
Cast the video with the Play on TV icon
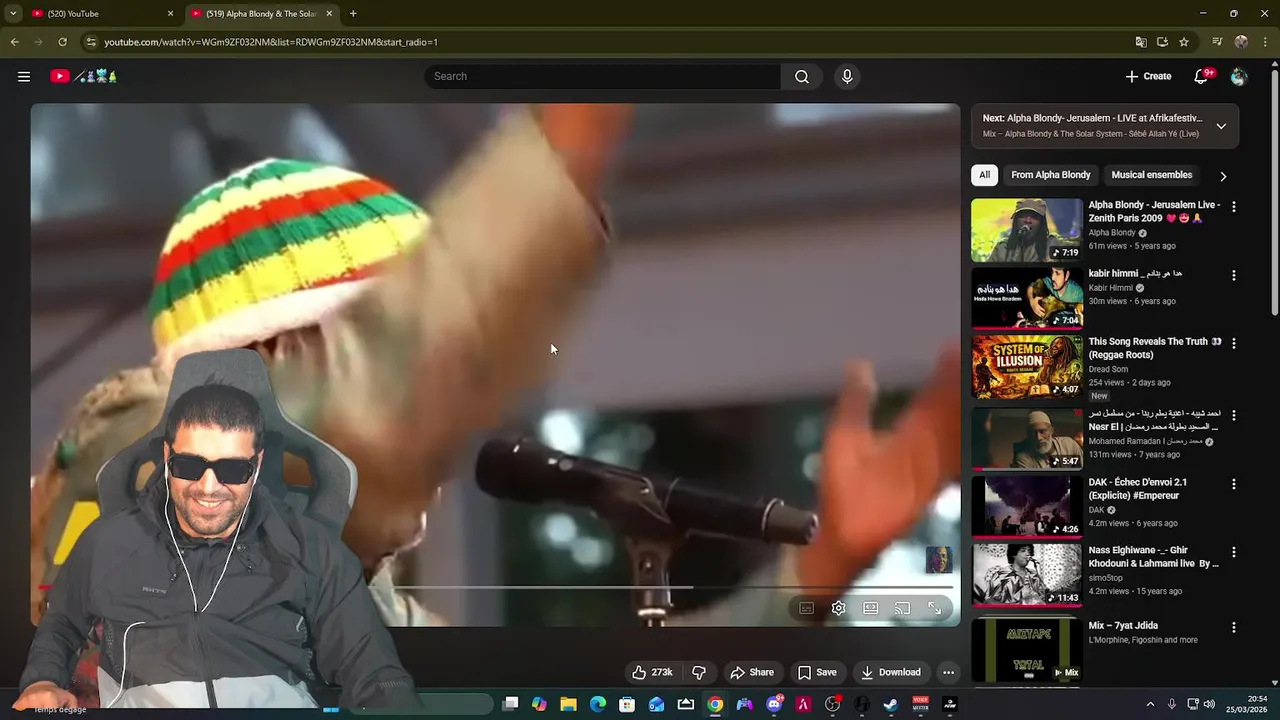(x=903, y=608)
